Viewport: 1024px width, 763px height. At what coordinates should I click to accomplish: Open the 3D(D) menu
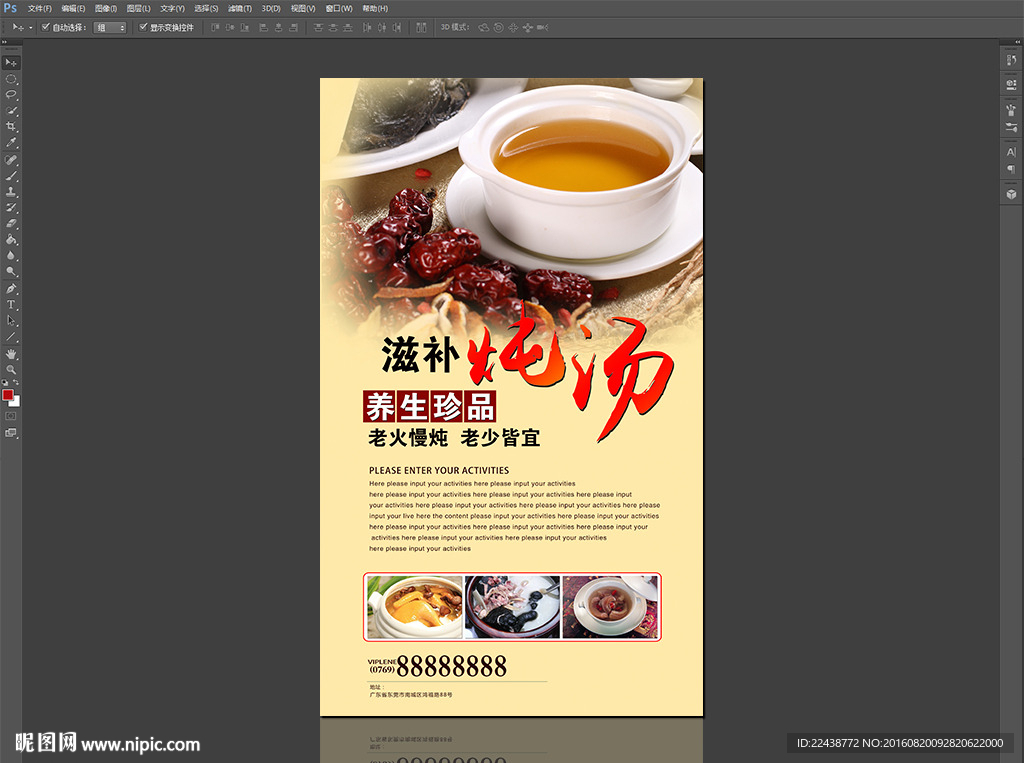[x=271, y=8]
